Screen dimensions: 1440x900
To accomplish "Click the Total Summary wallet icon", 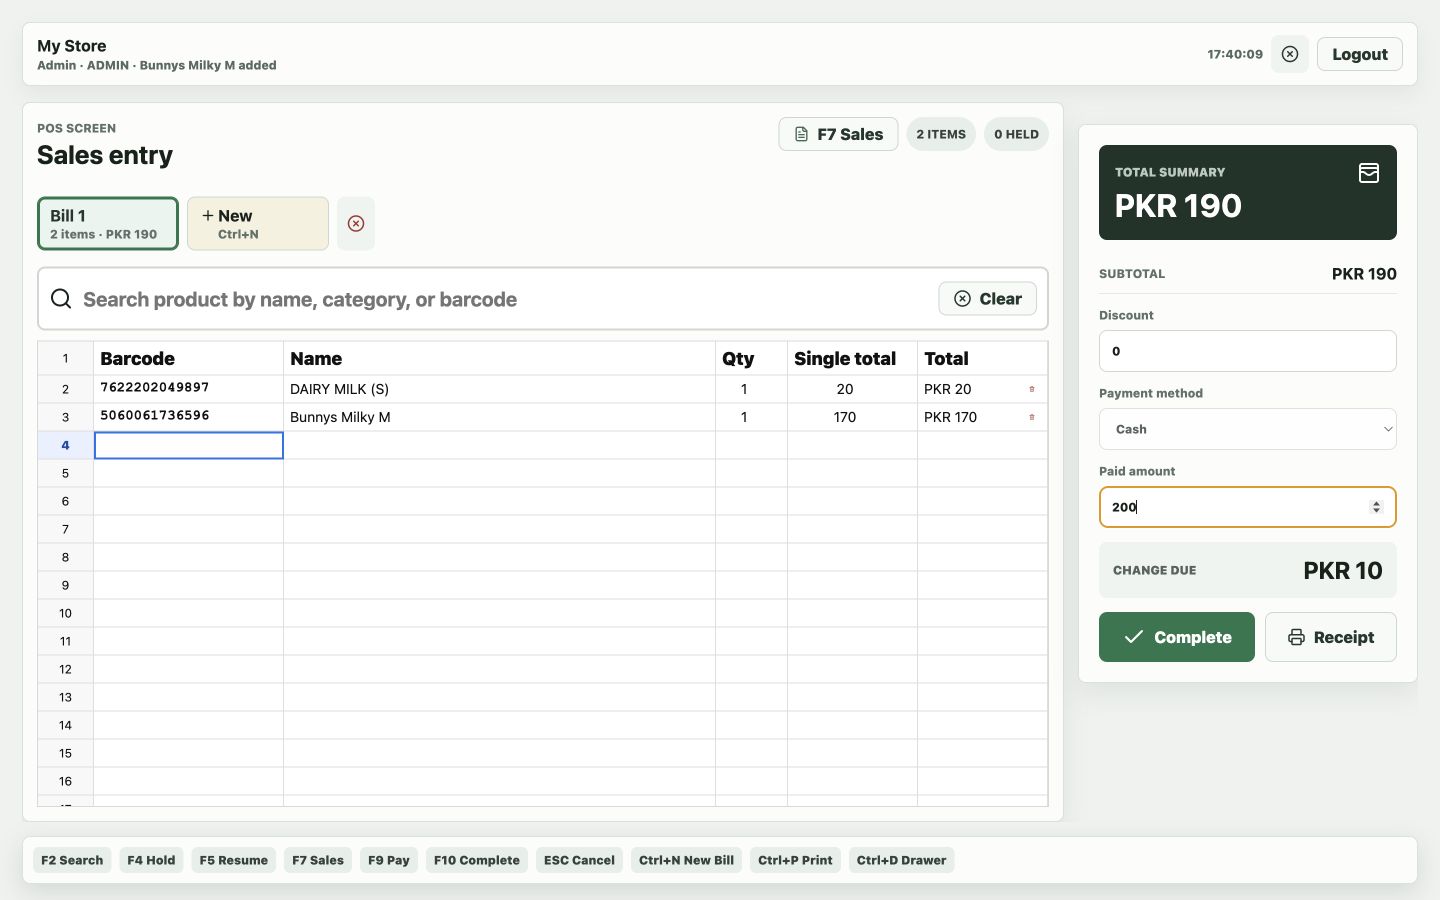I will [x=1369, y=173].
